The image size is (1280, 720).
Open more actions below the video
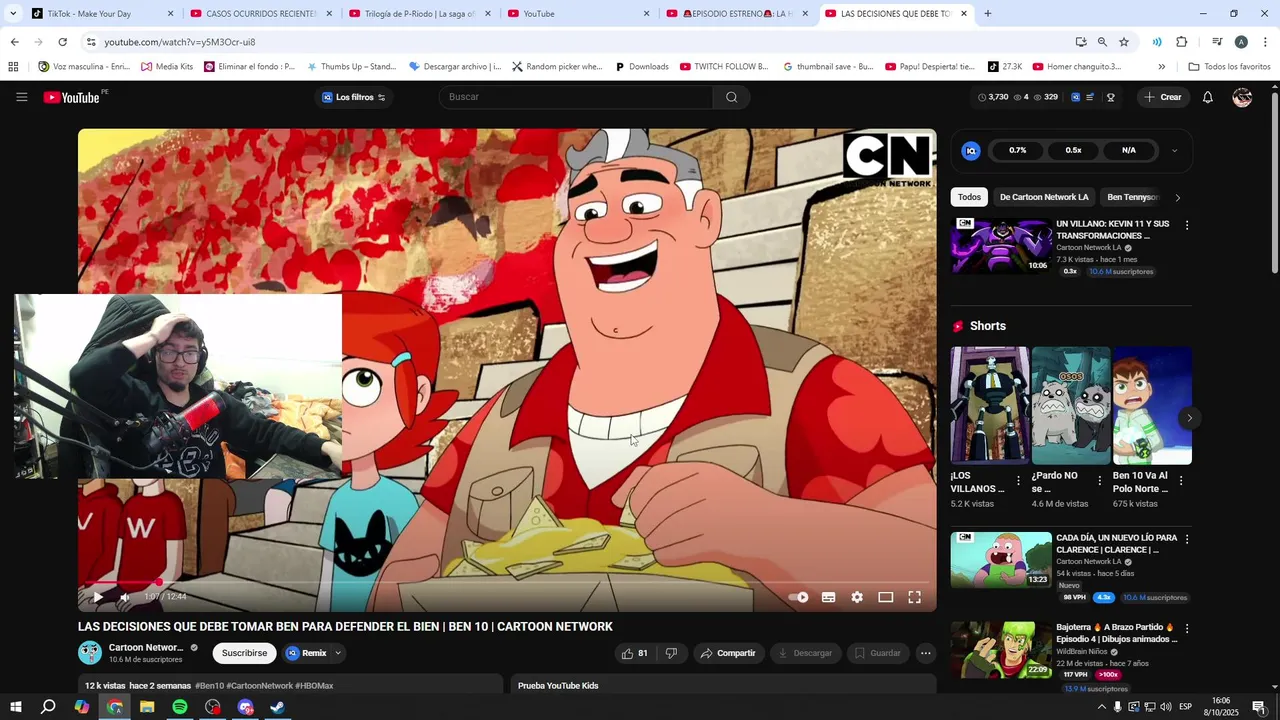[925, 653]
